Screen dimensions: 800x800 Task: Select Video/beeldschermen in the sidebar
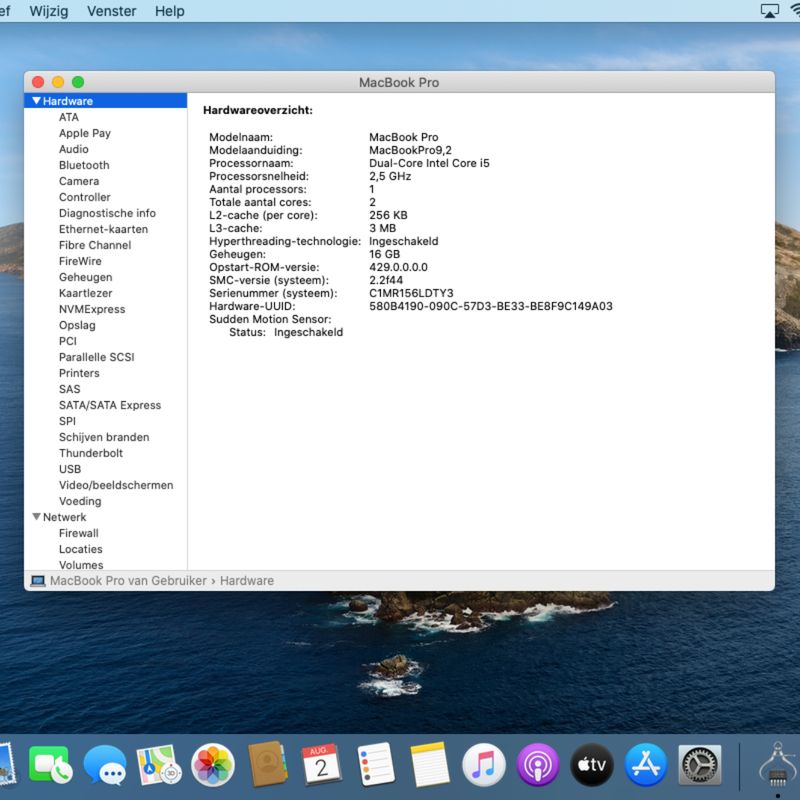[116, 485]
